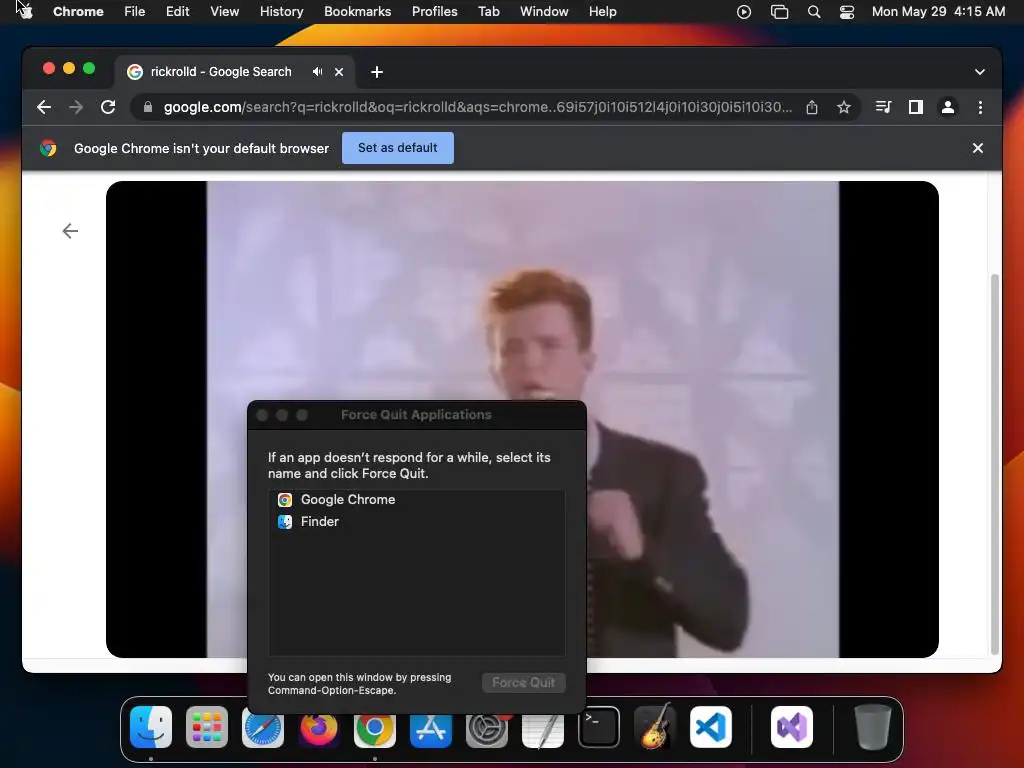
Task: Click the Force Quit button
Action: tap(524, 682)
